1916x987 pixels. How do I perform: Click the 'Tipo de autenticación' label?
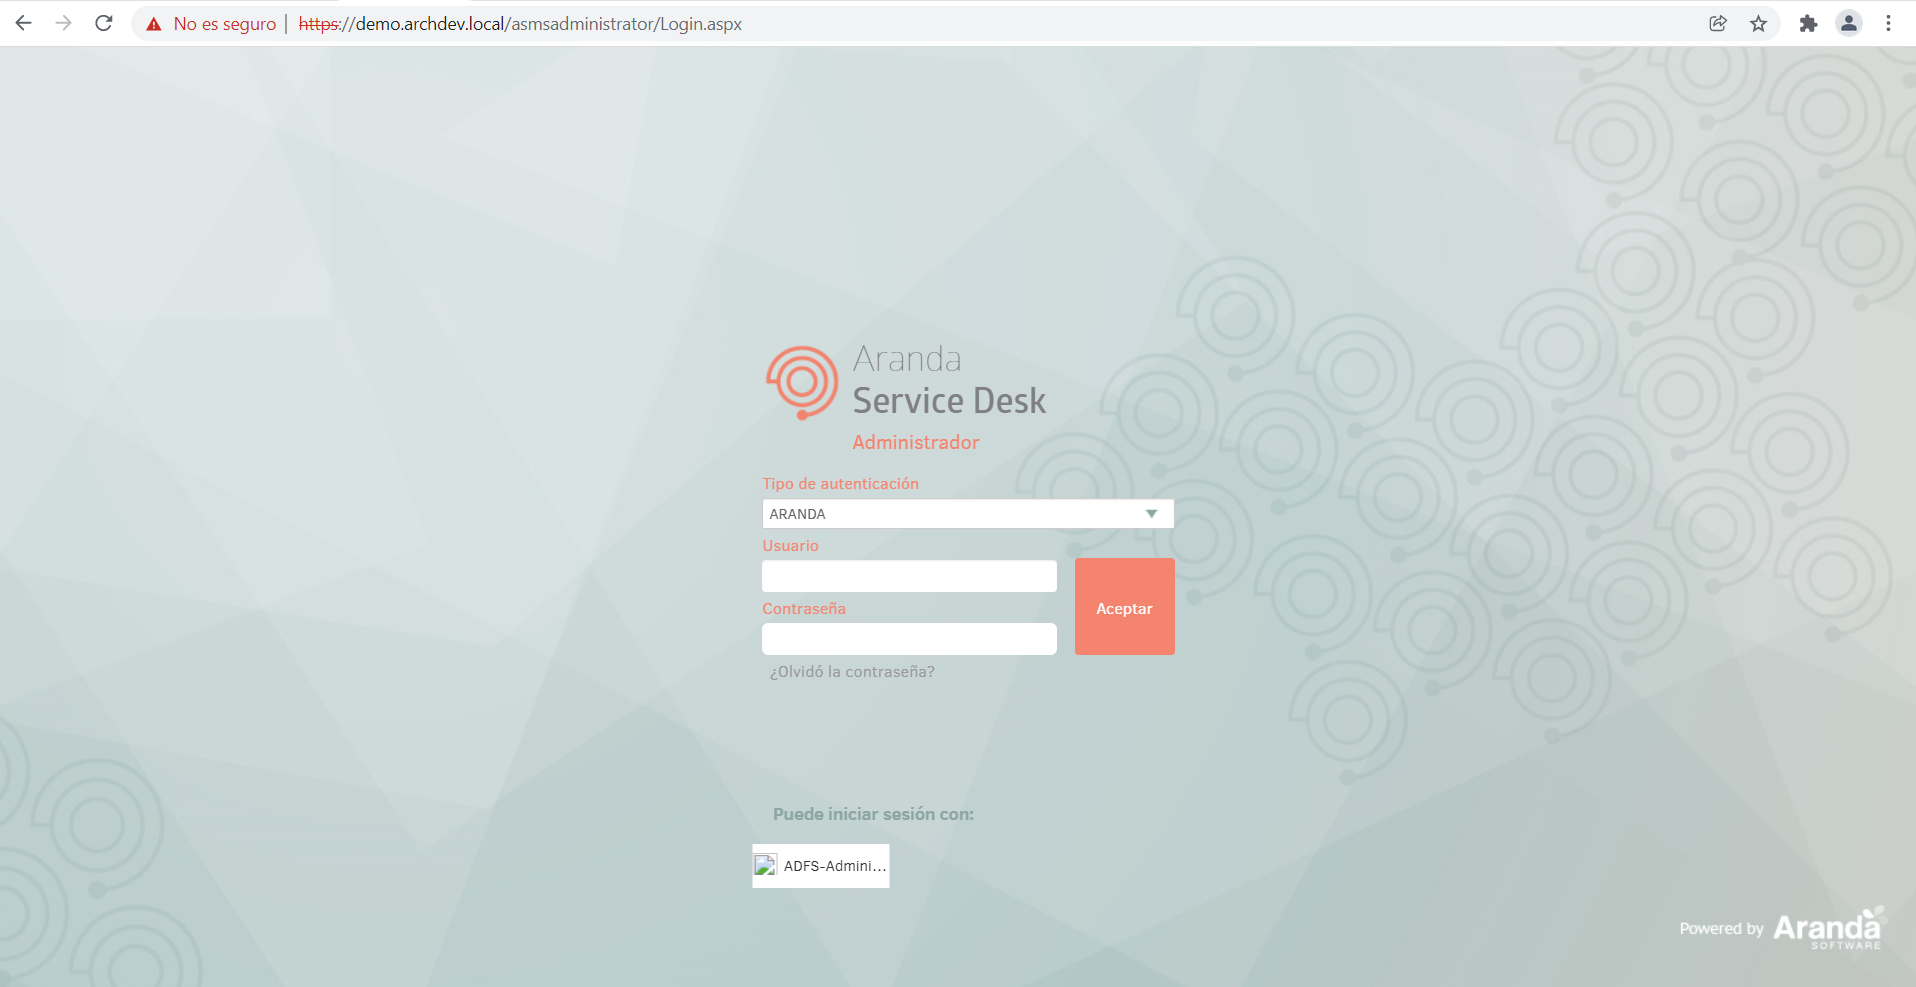point(840,484)
